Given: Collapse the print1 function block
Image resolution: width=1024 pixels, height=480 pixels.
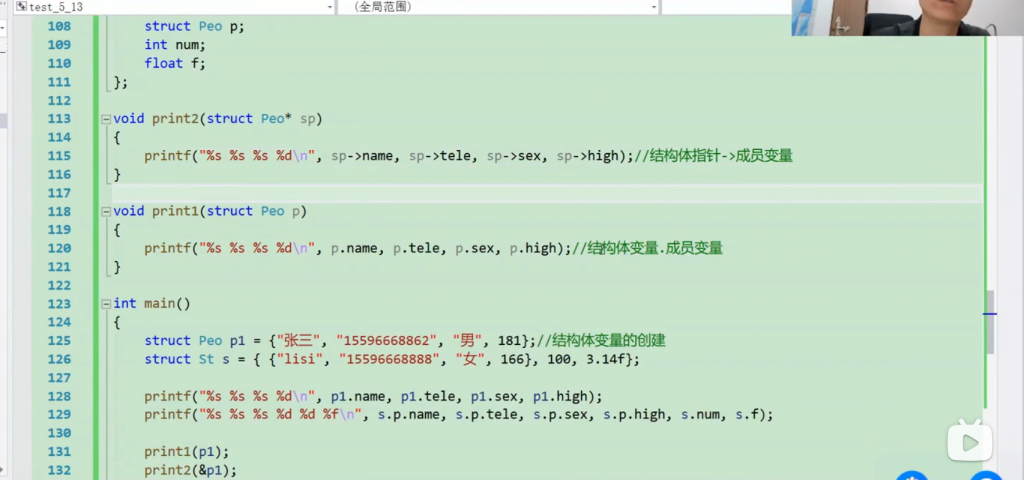Looking at the screenshot, I should pos(106,212).
